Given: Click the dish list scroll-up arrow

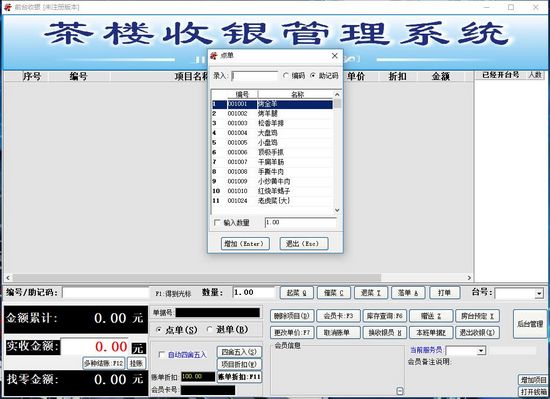Looking at the screenshot, I should tap(337, 94).
